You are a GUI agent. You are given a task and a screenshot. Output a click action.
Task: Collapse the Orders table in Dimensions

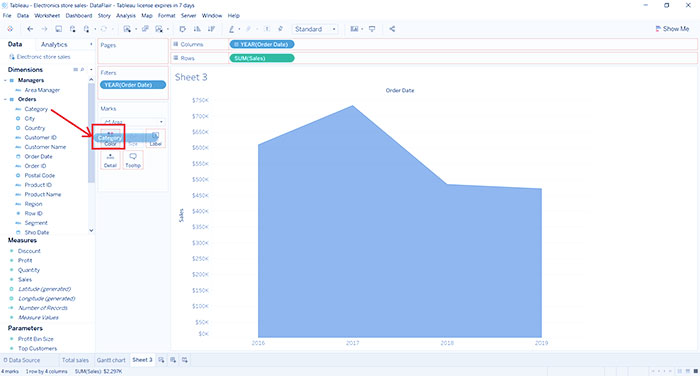[x=5, y=99]
